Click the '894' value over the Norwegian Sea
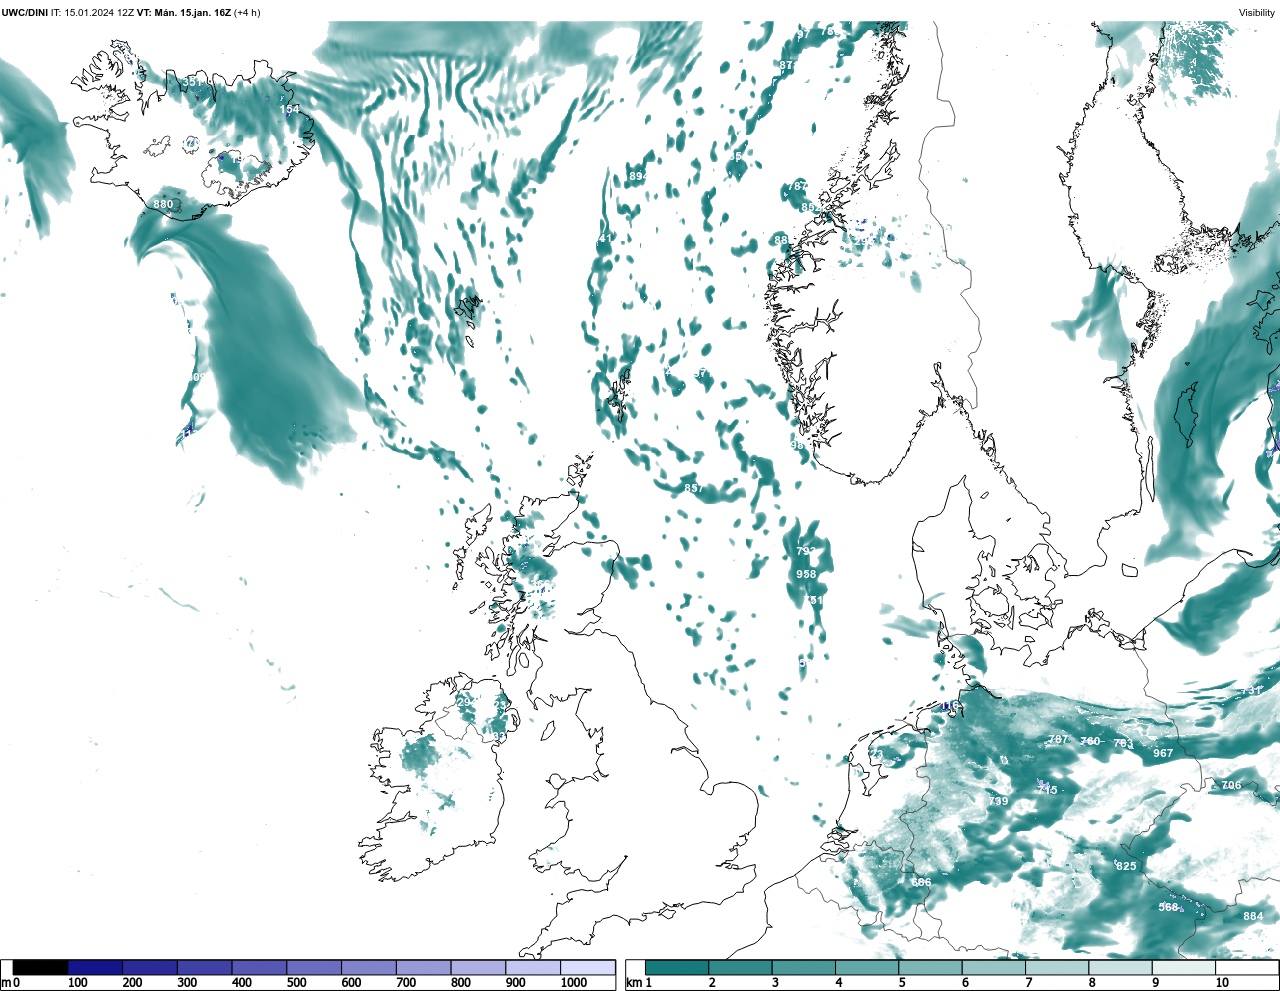The image size is (1280, 991). click(x=638, y=176)
